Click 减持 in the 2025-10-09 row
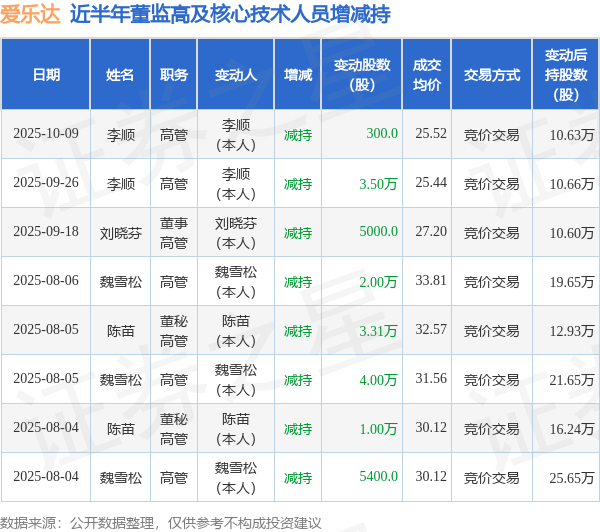 (x=298, y=135)
